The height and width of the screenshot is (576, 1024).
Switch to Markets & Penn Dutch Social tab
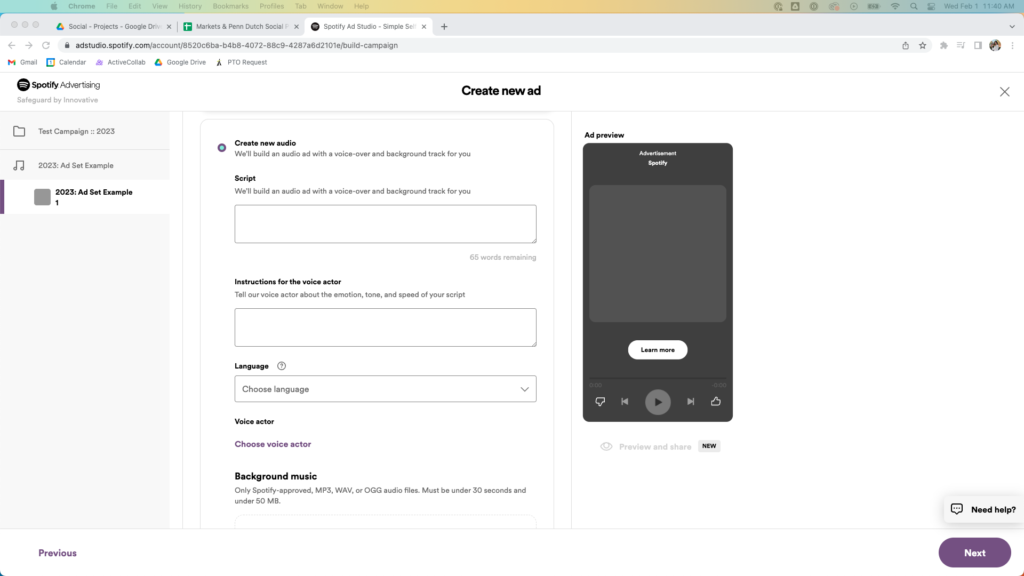240,27
